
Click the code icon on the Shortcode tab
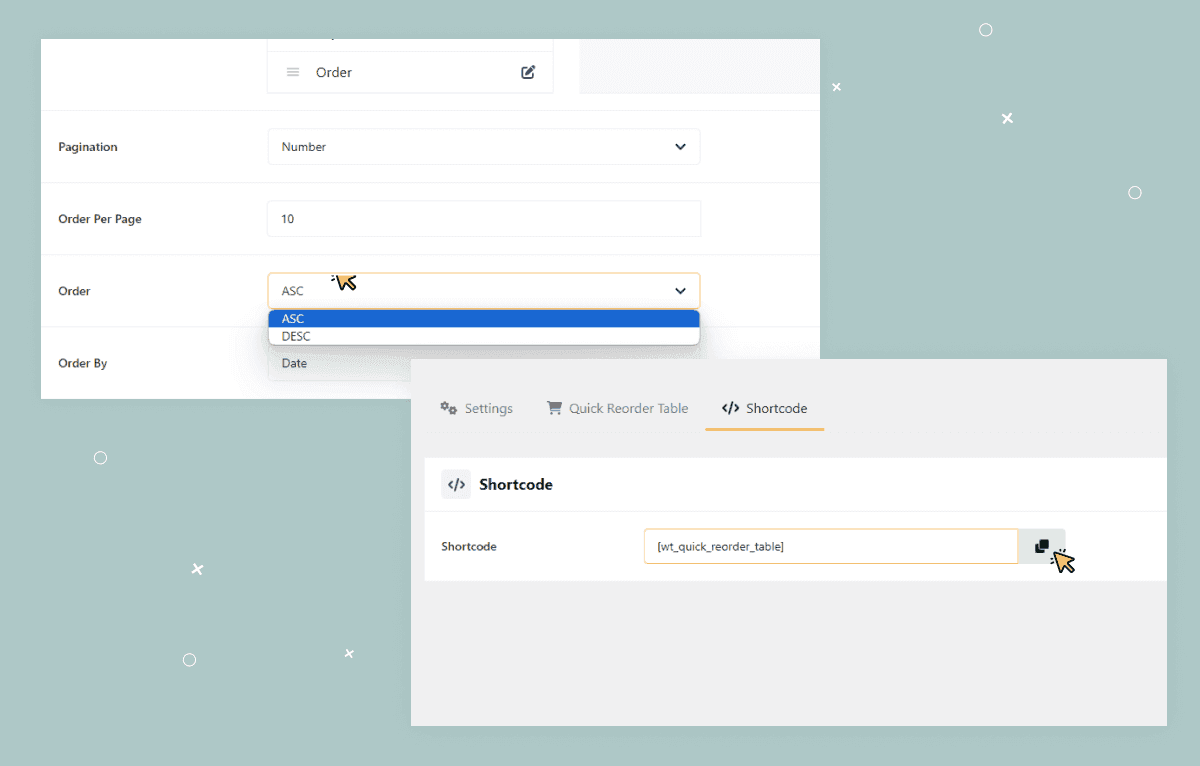point(730,408)
